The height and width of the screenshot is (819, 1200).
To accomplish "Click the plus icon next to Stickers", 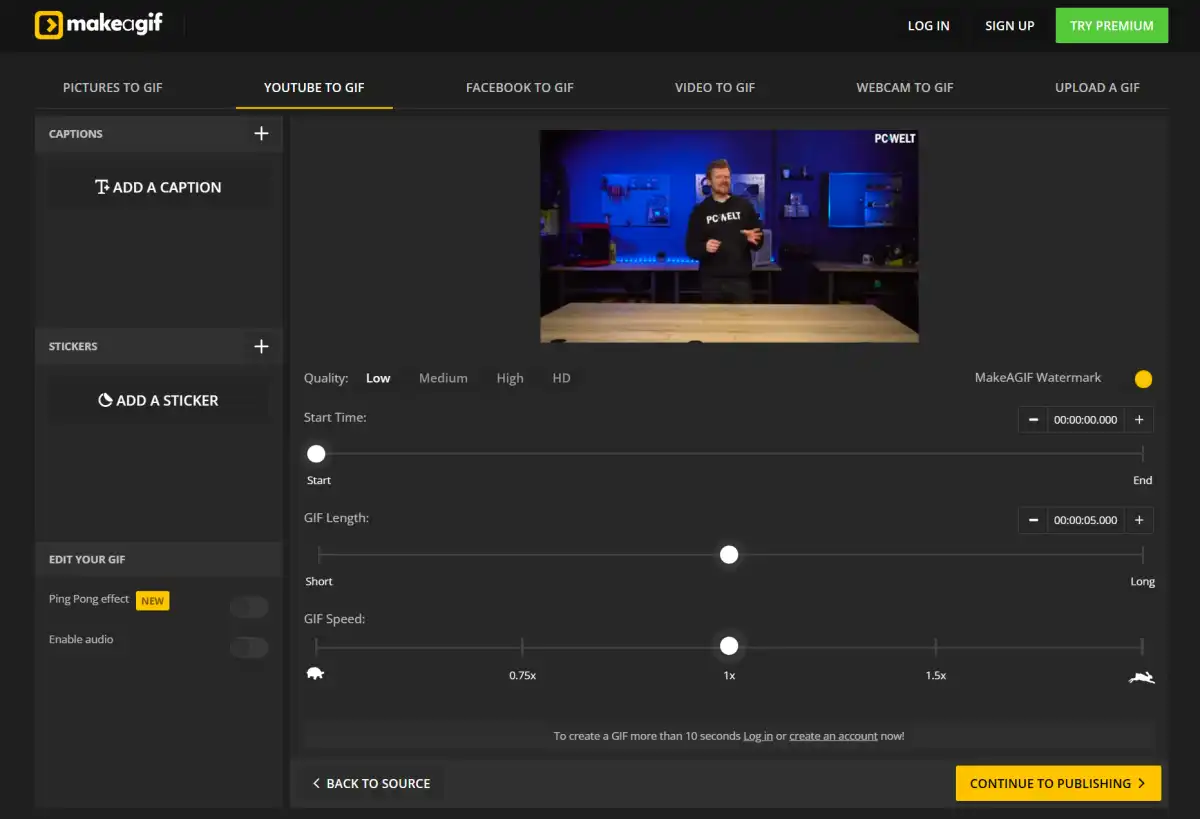I will [261, 347].
